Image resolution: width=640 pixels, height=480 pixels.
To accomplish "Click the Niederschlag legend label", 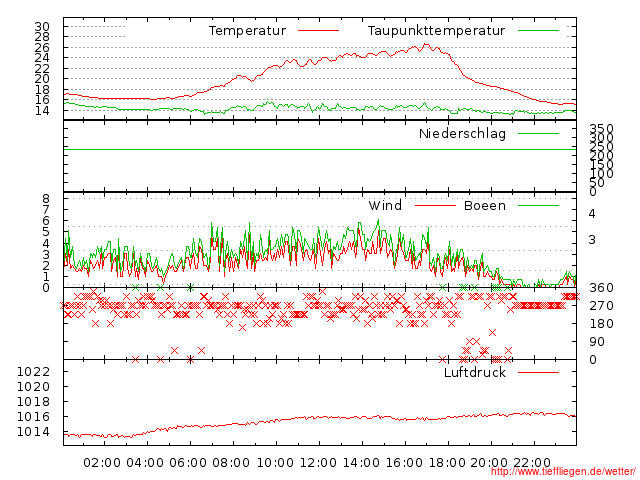I will coord(462,134).
